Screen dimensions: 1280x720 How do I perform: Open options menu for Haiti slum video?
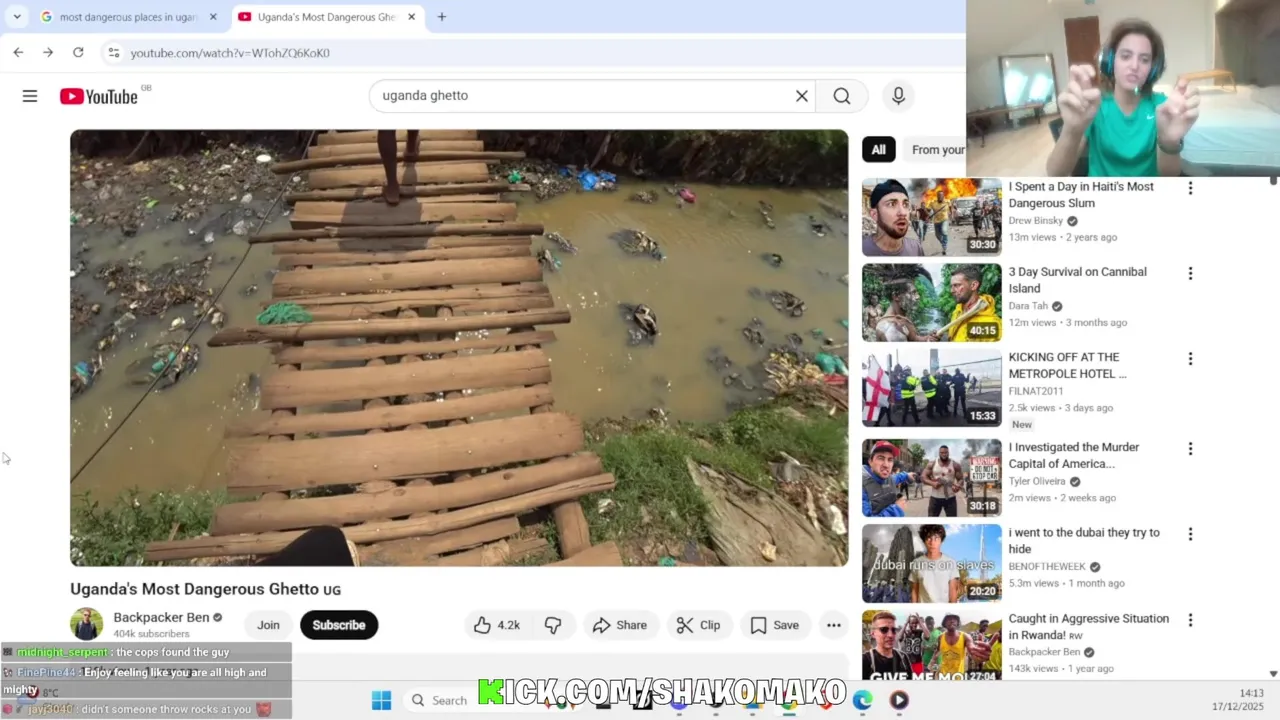pyautogui.click(x=1190, y=188)
